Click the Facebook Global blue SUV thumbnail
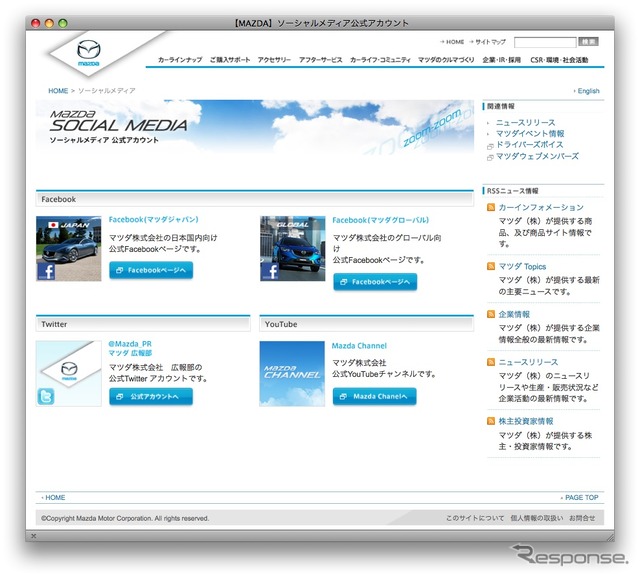Image resolution: width=640 pixels, height=577 pixels. 293,249
